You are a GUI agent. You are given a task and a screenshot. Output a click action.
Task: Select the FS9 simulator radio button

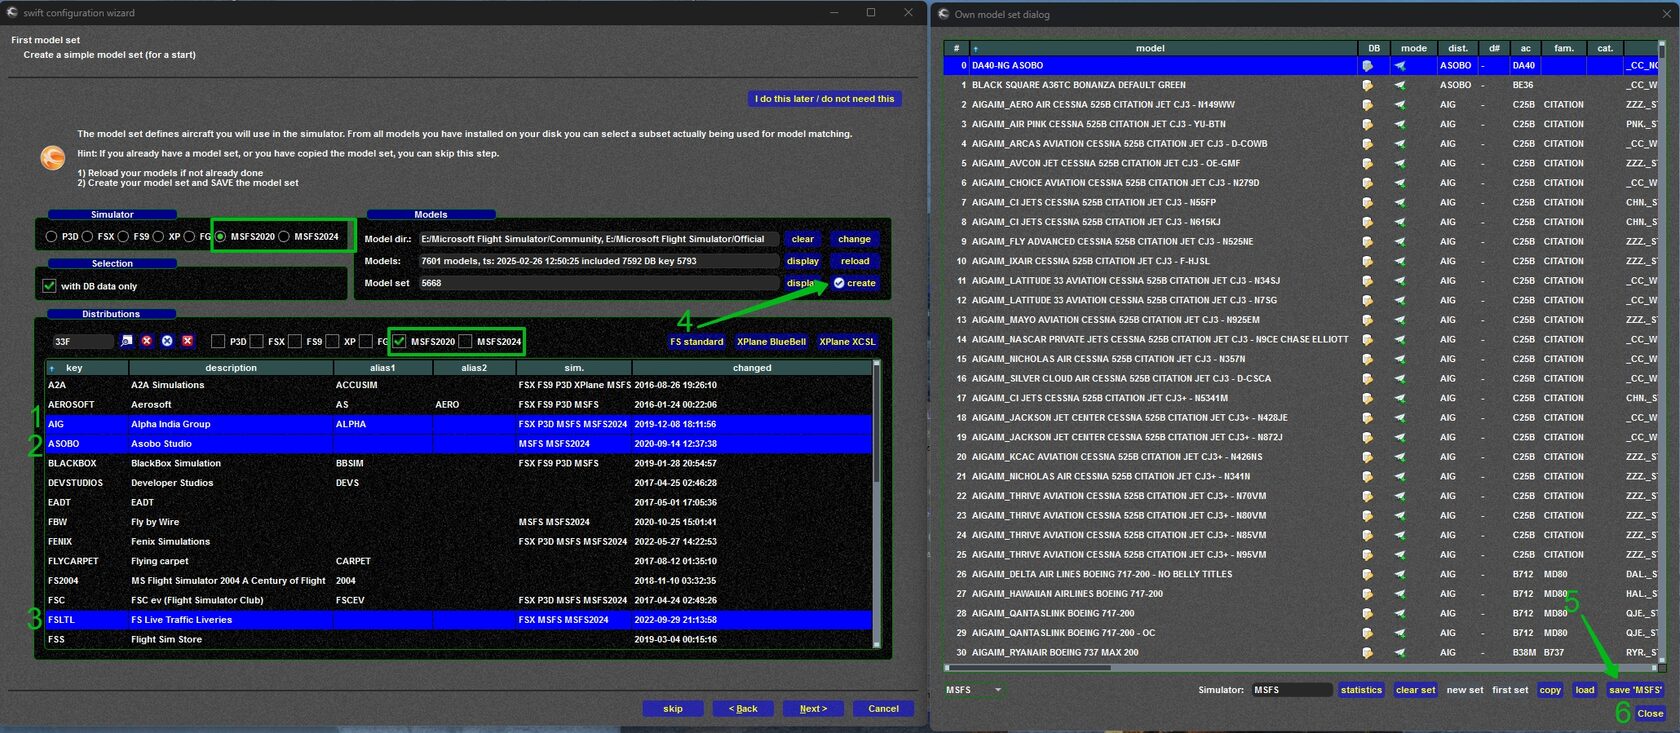pyautogui.click(x=124, y=237)
